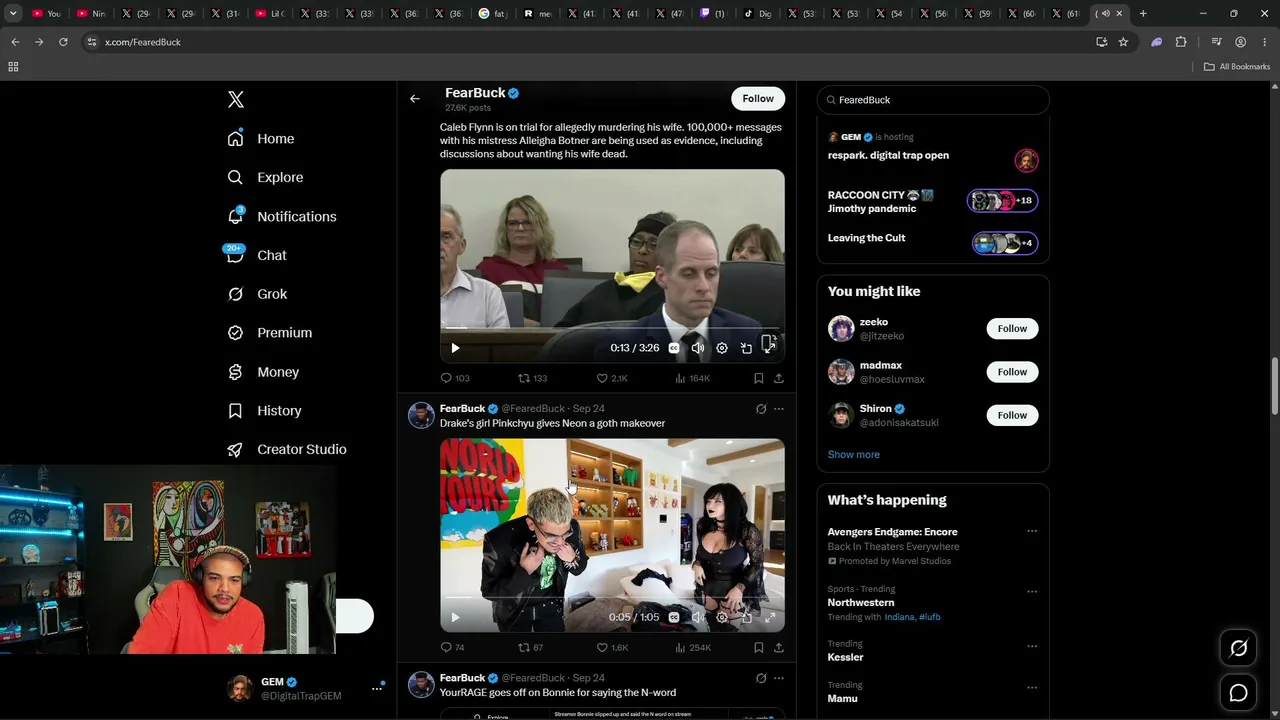Click Show more under You might like
This screenshot has height=720, width=1280.
coord(854,454)
